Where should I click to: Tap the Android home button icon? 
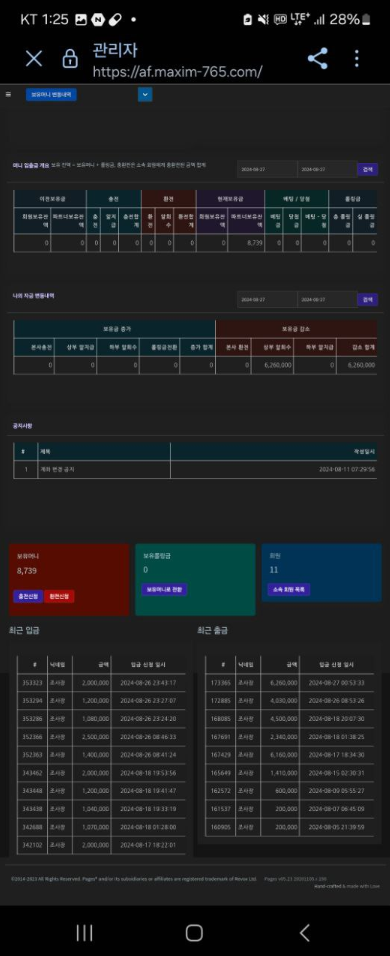pyautogui.click(x=194, y=932)
